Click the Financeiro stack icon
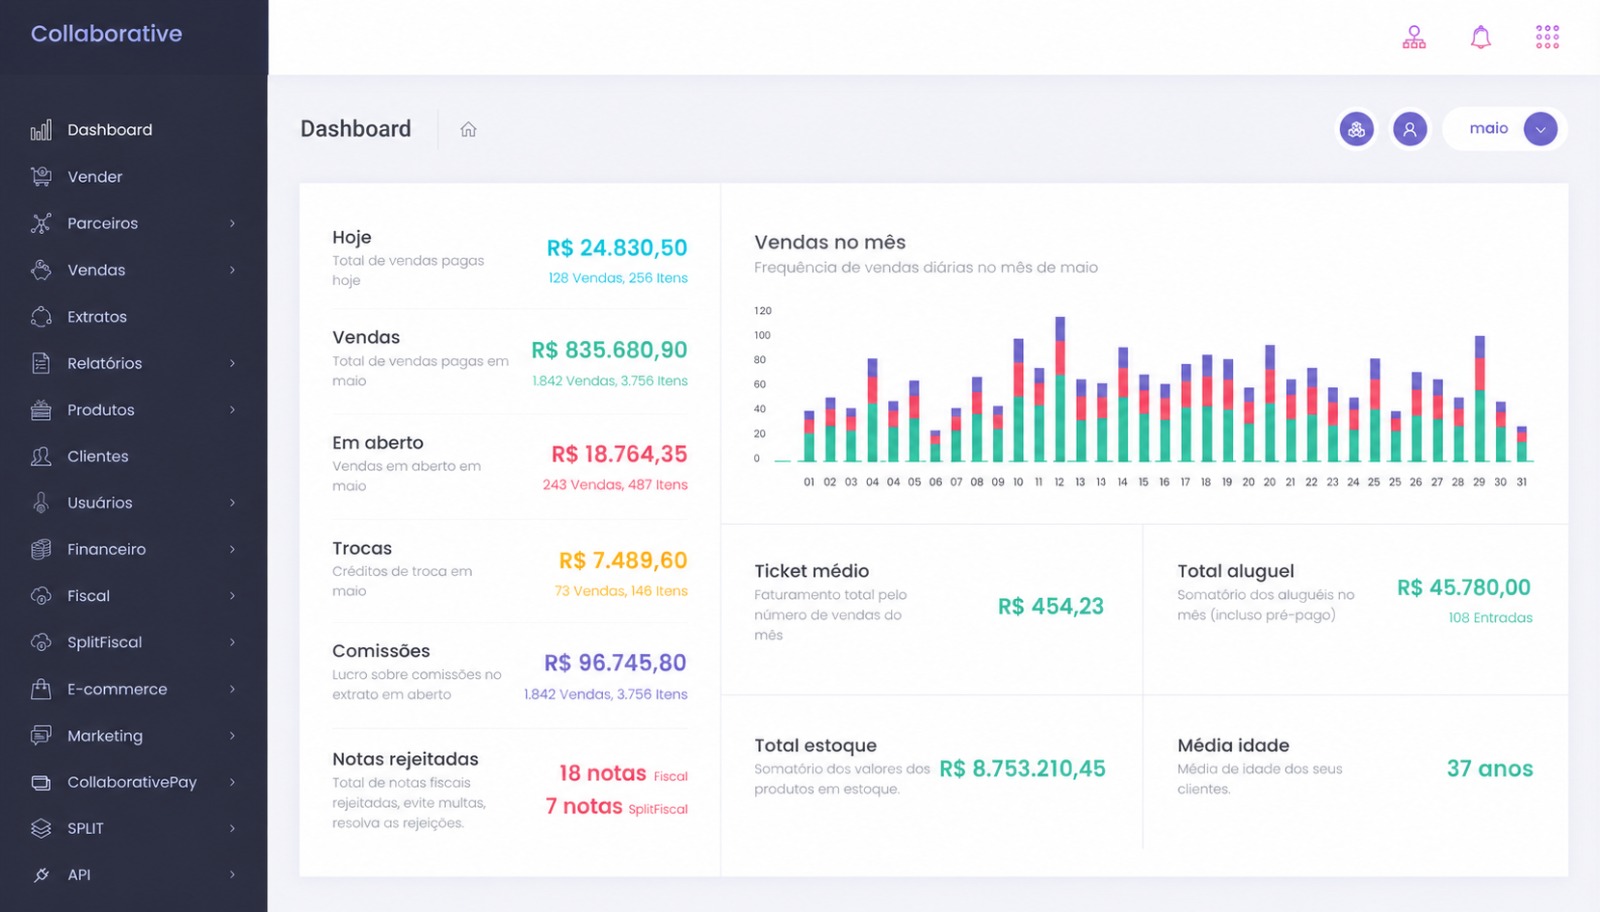Viewport: 1600px width, 912px height. (41, 549)
